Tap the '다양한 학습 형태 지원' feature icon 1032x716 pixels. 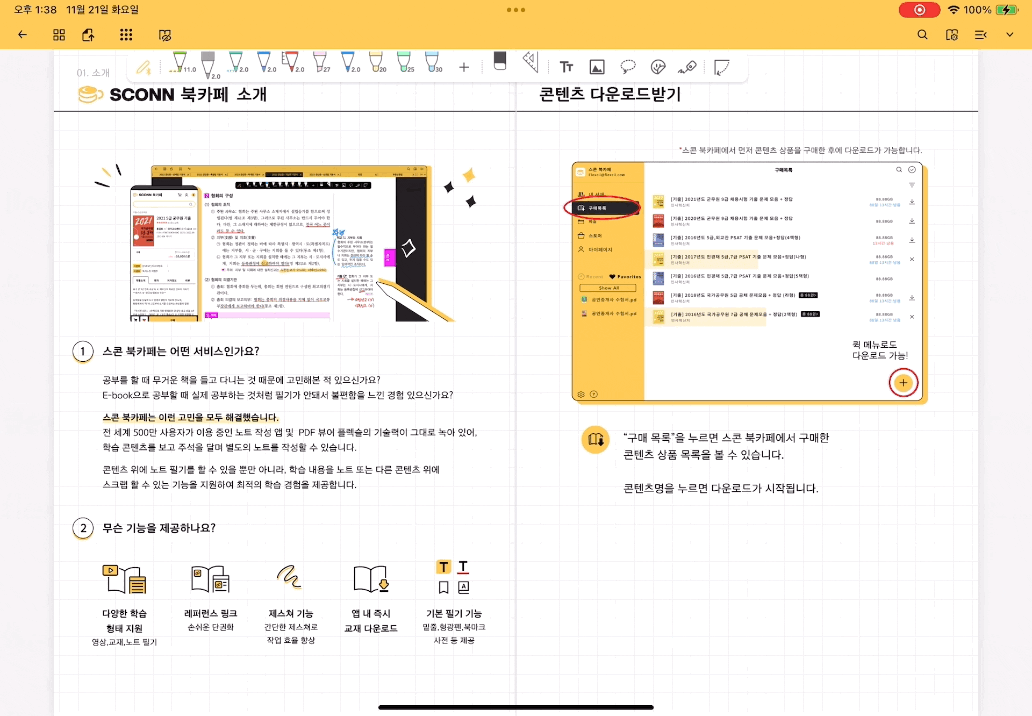click(x=124, y=578)
